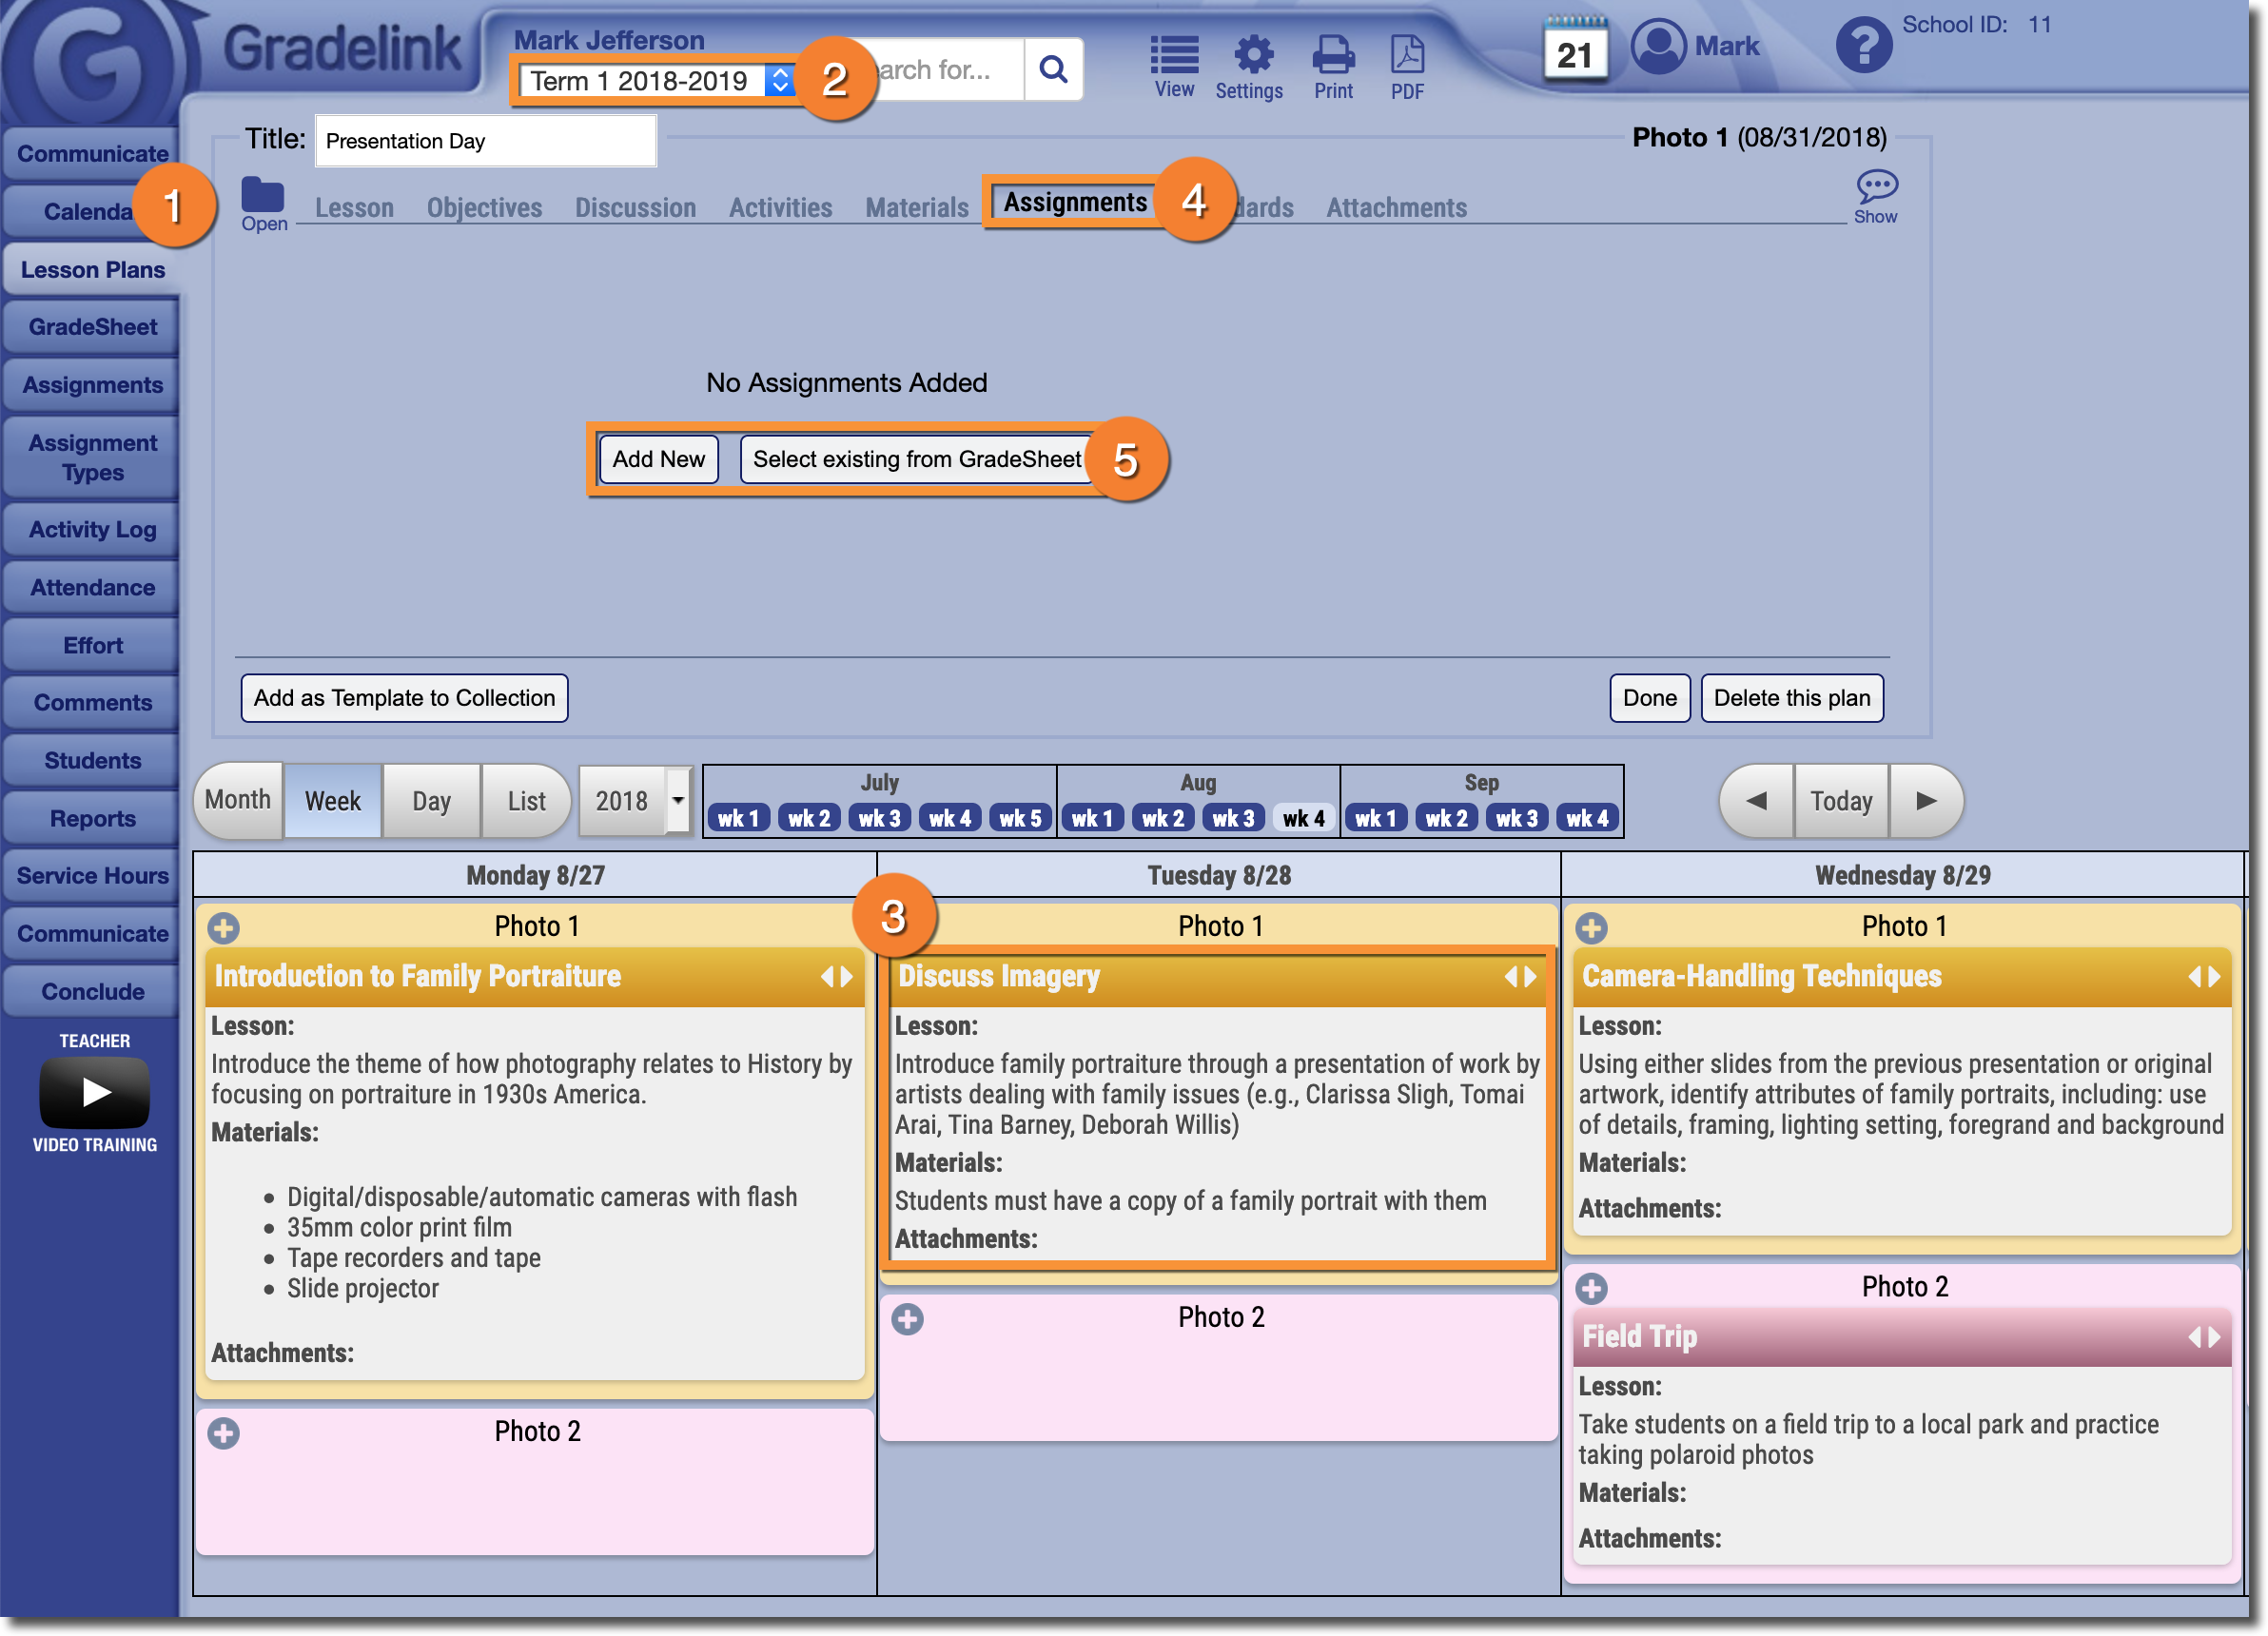Switch to the Objectives tab
Screen dimensions: 2268x1636
coord(484,207)
